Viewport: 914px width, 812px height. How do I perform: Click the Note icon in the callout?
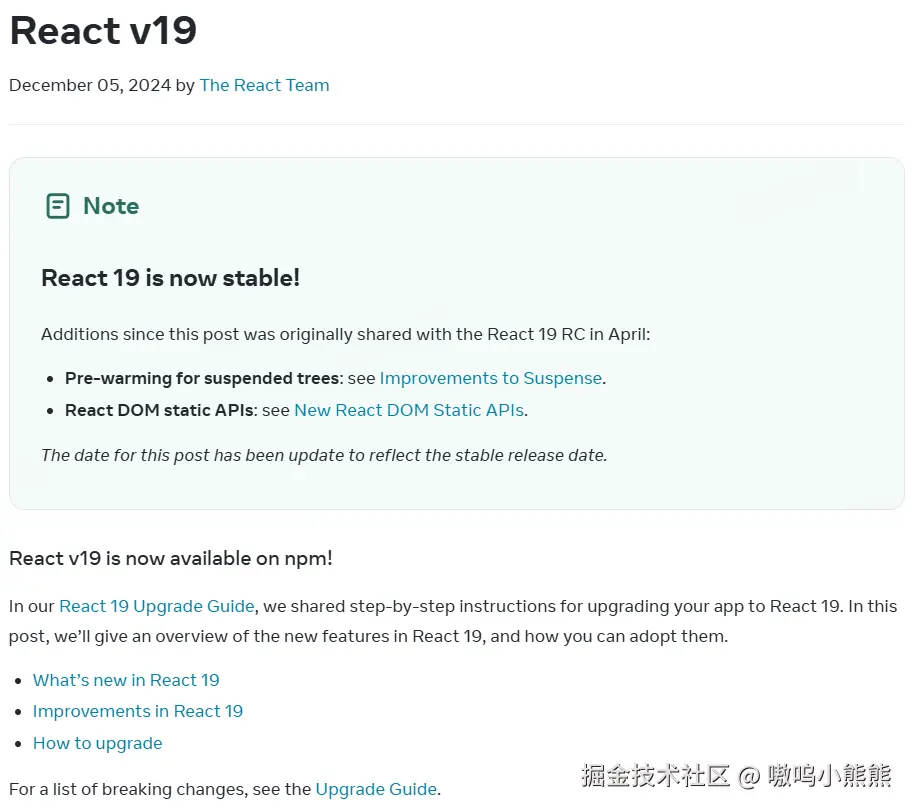coord(58,206)
